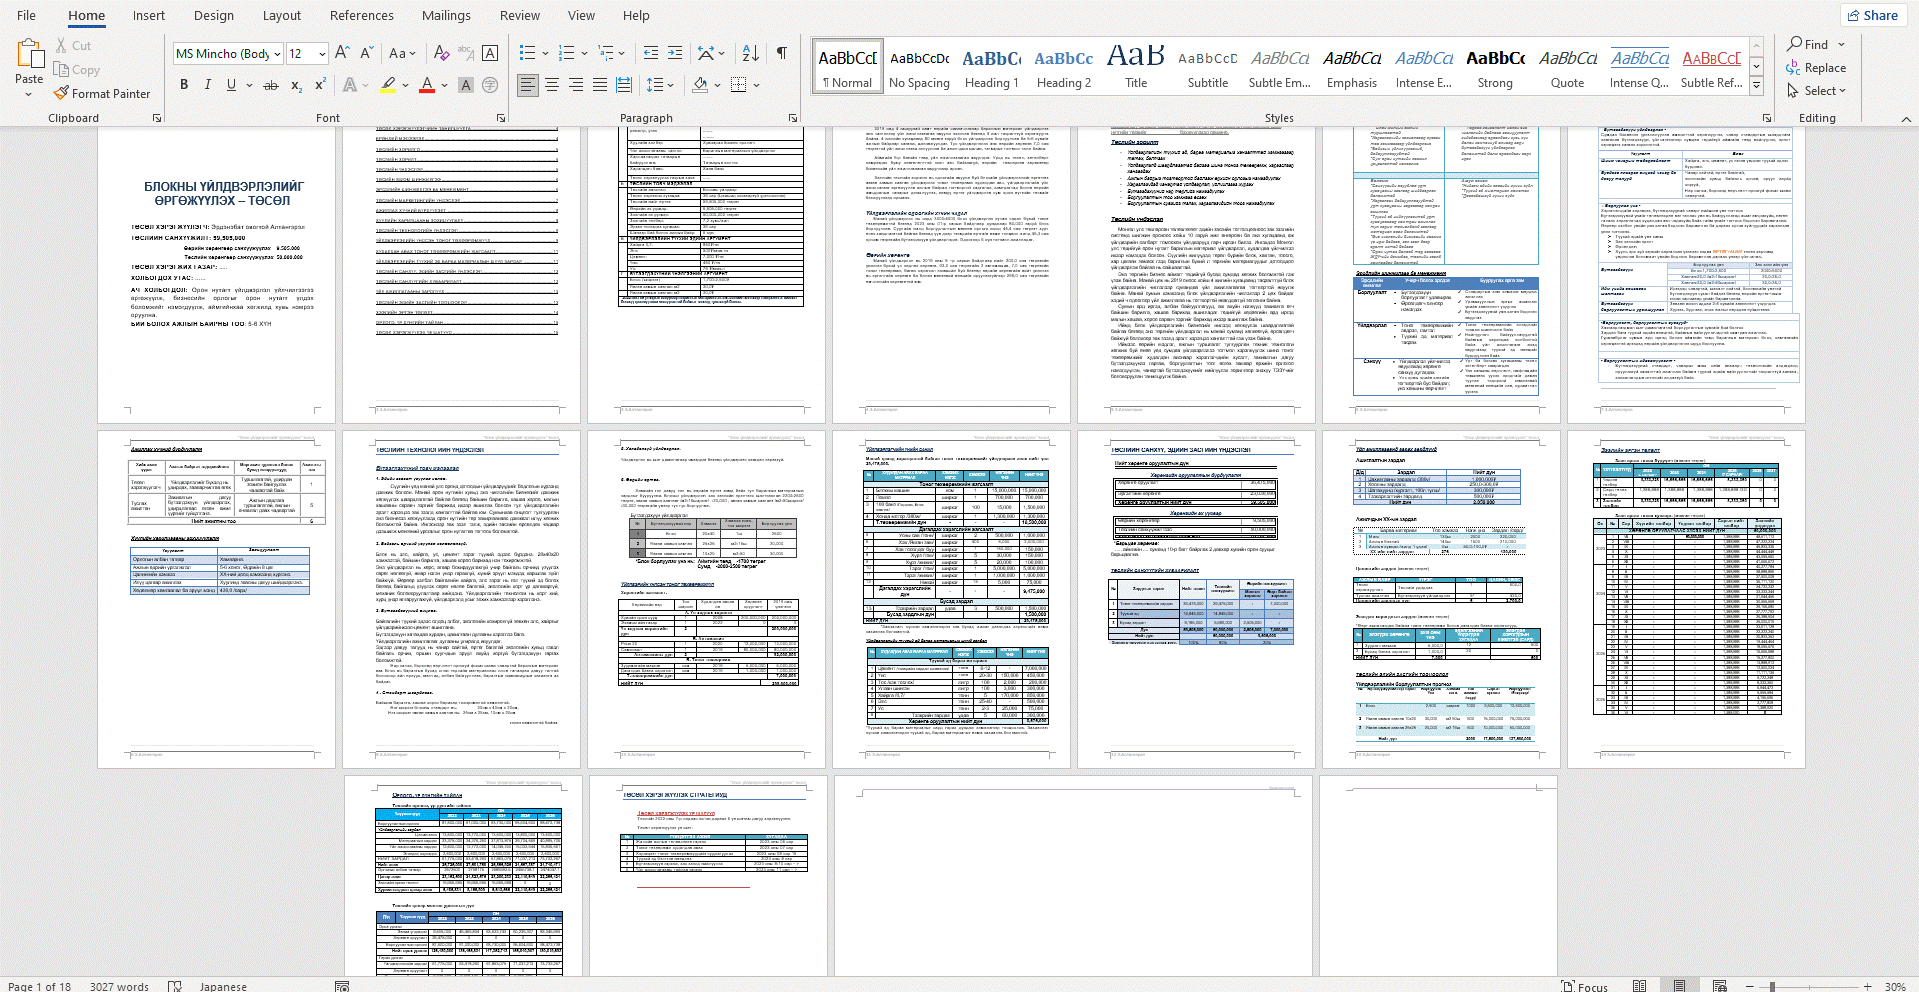Toggle left alignment button
This screenshot has height=992, width=1919.
pos(528,85)
